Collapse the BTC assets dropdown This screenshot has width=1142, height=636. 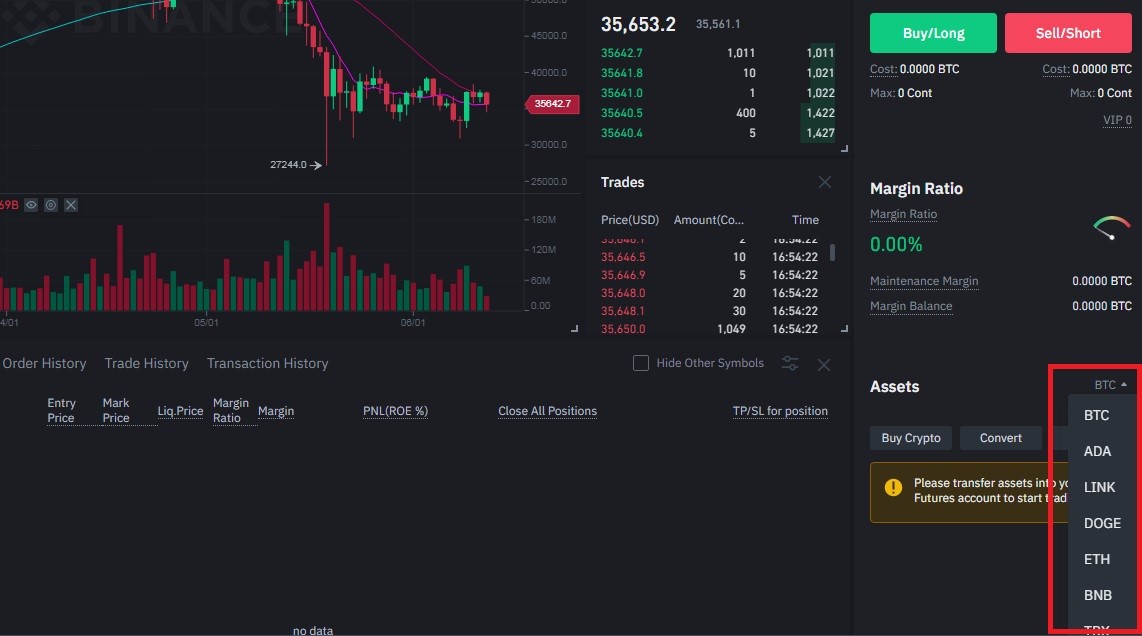[1111, 385]
